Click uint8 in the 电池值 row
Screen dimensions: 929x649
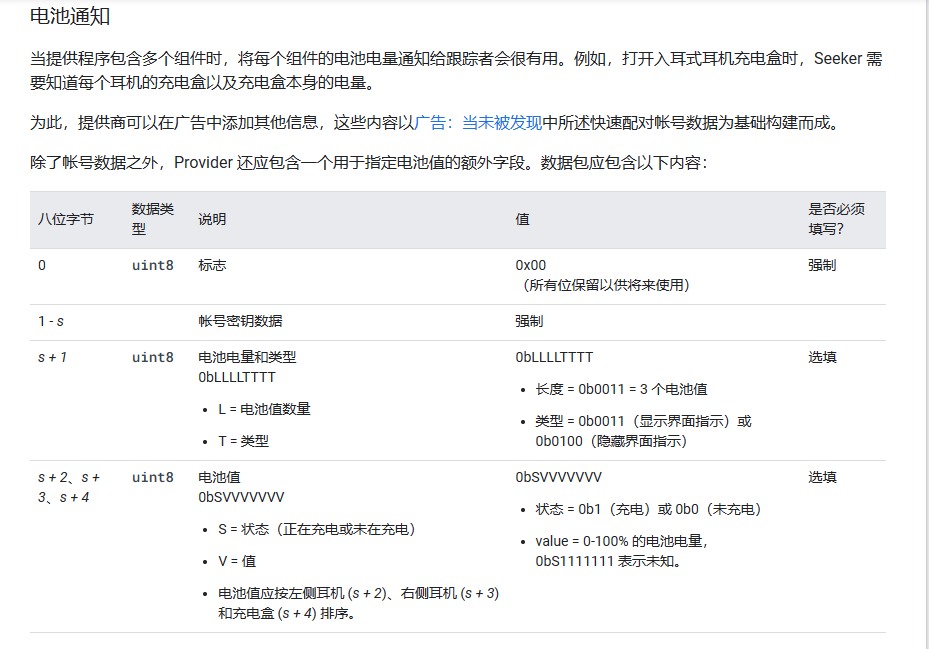(153, 478)
